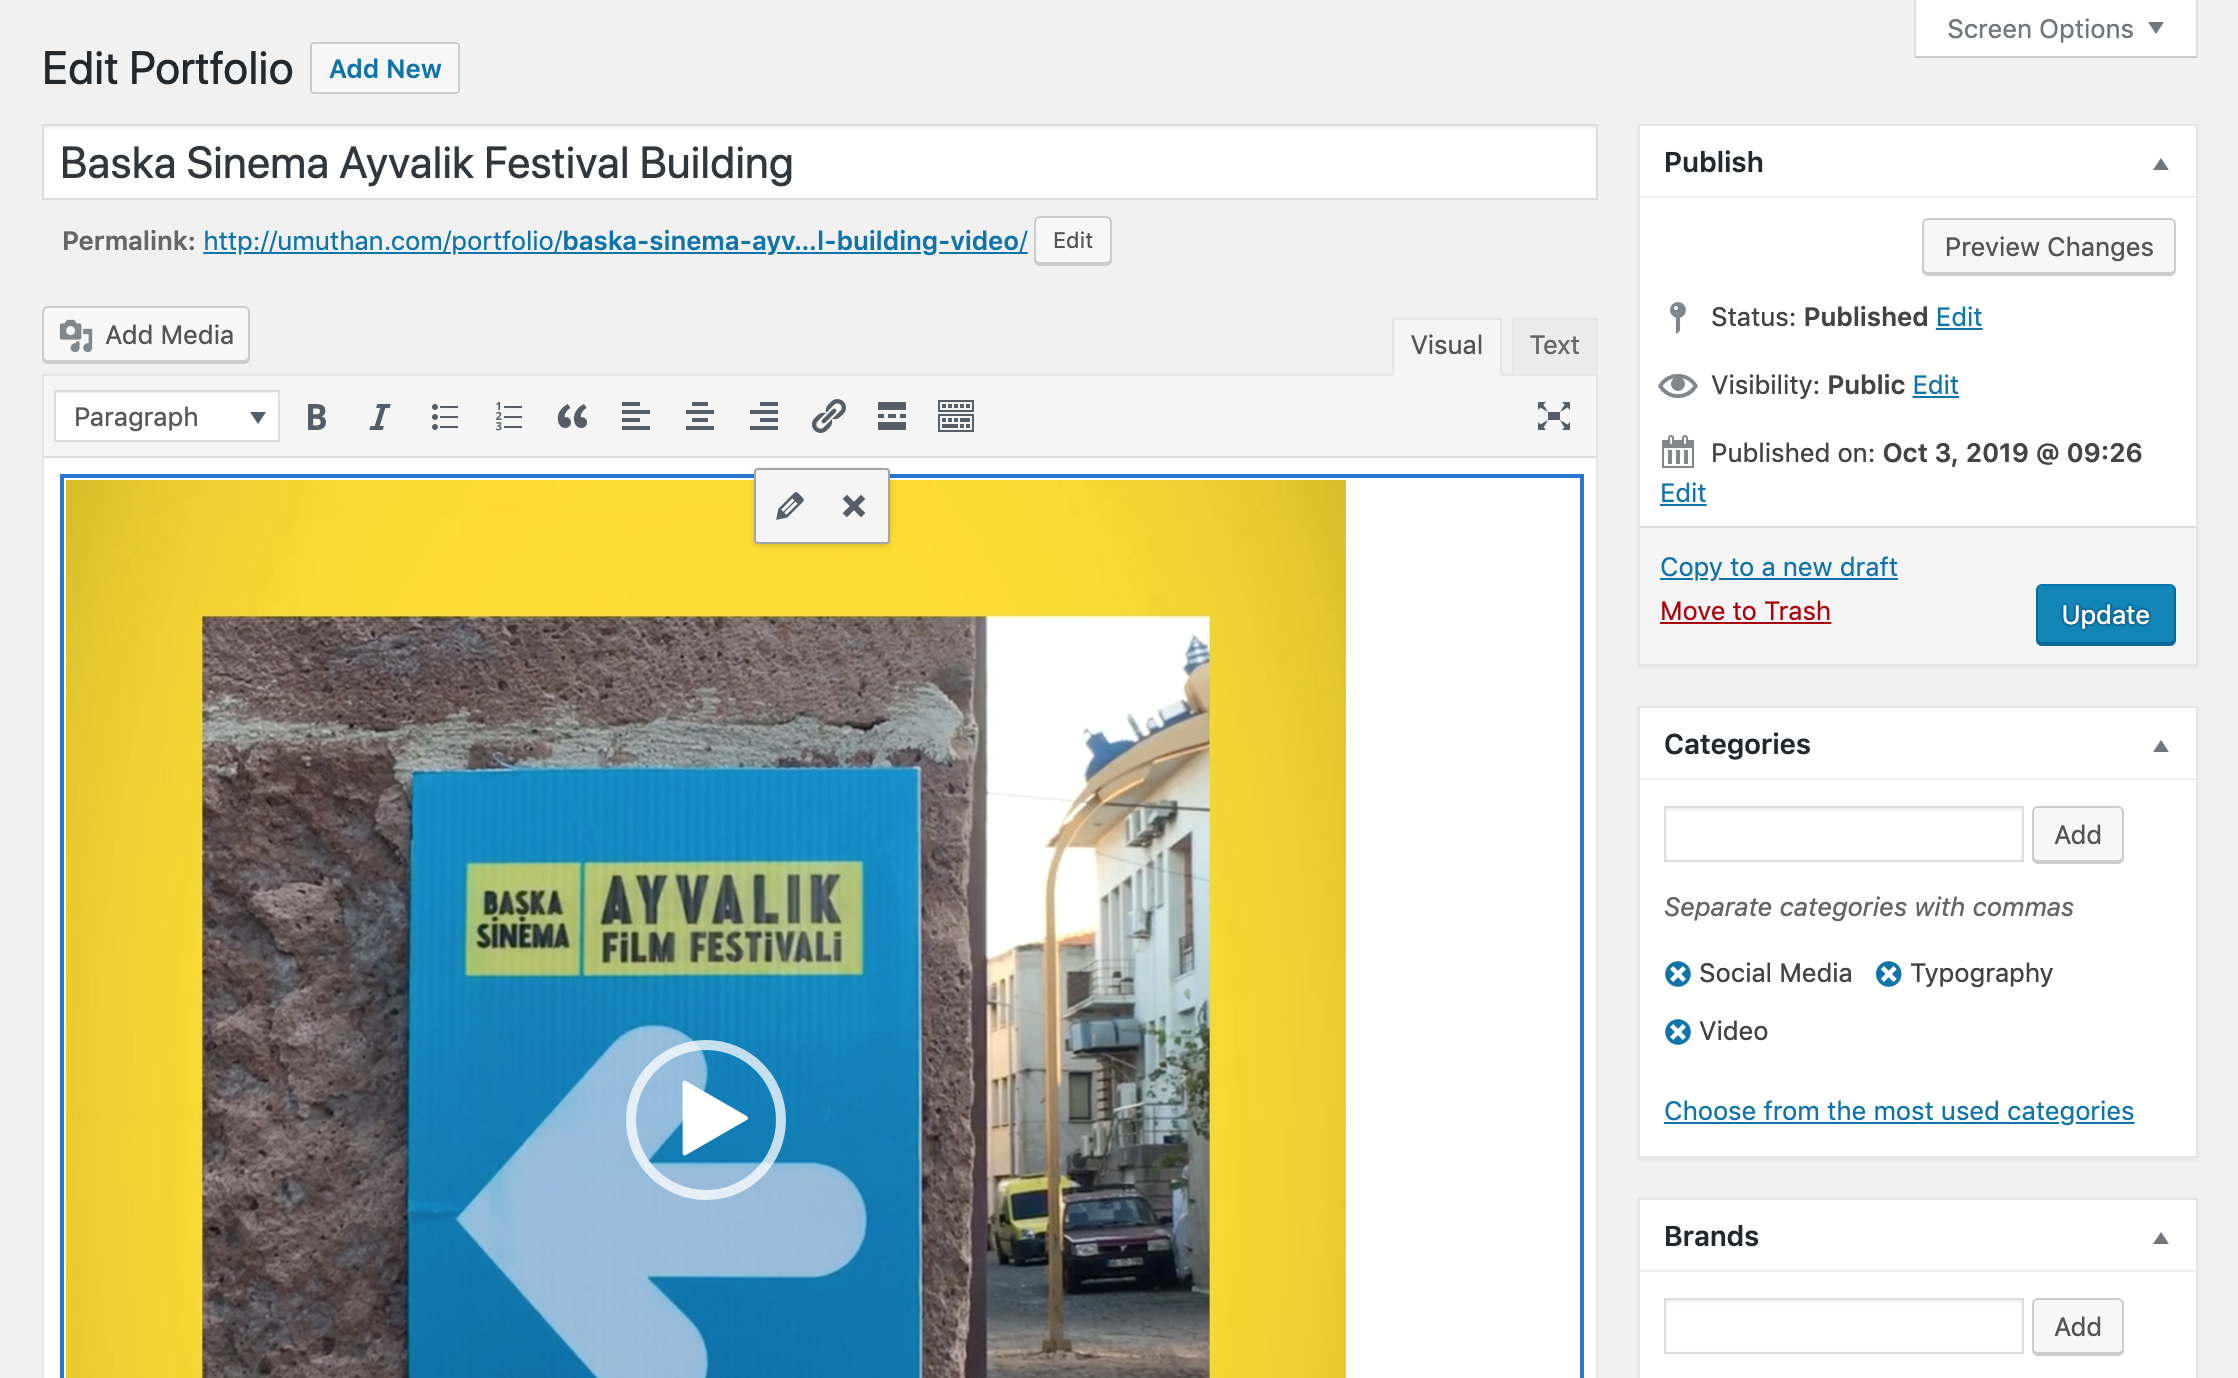
Task: Align text right
Action: click(764, 416)
